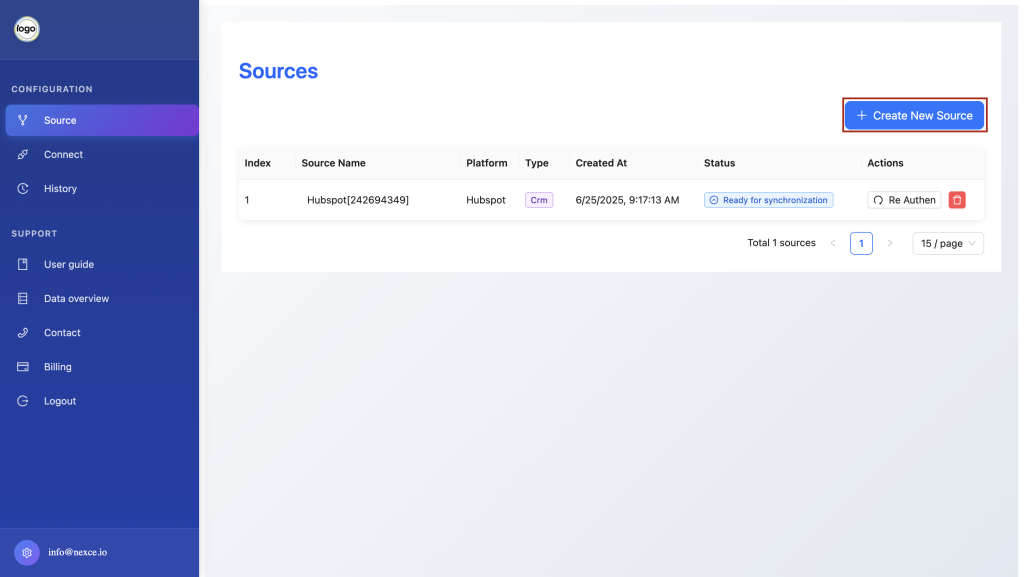Click the Source fork icon in sidebar
Viewport: 1024px width, 577px height.
tap(23, 120)
